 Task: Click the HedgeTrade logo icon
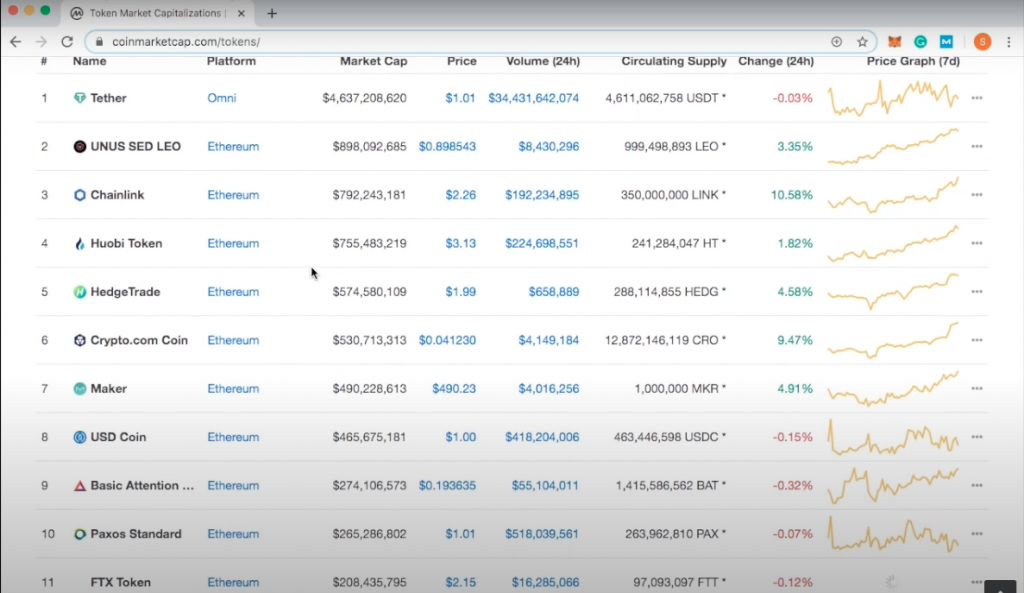80,292
